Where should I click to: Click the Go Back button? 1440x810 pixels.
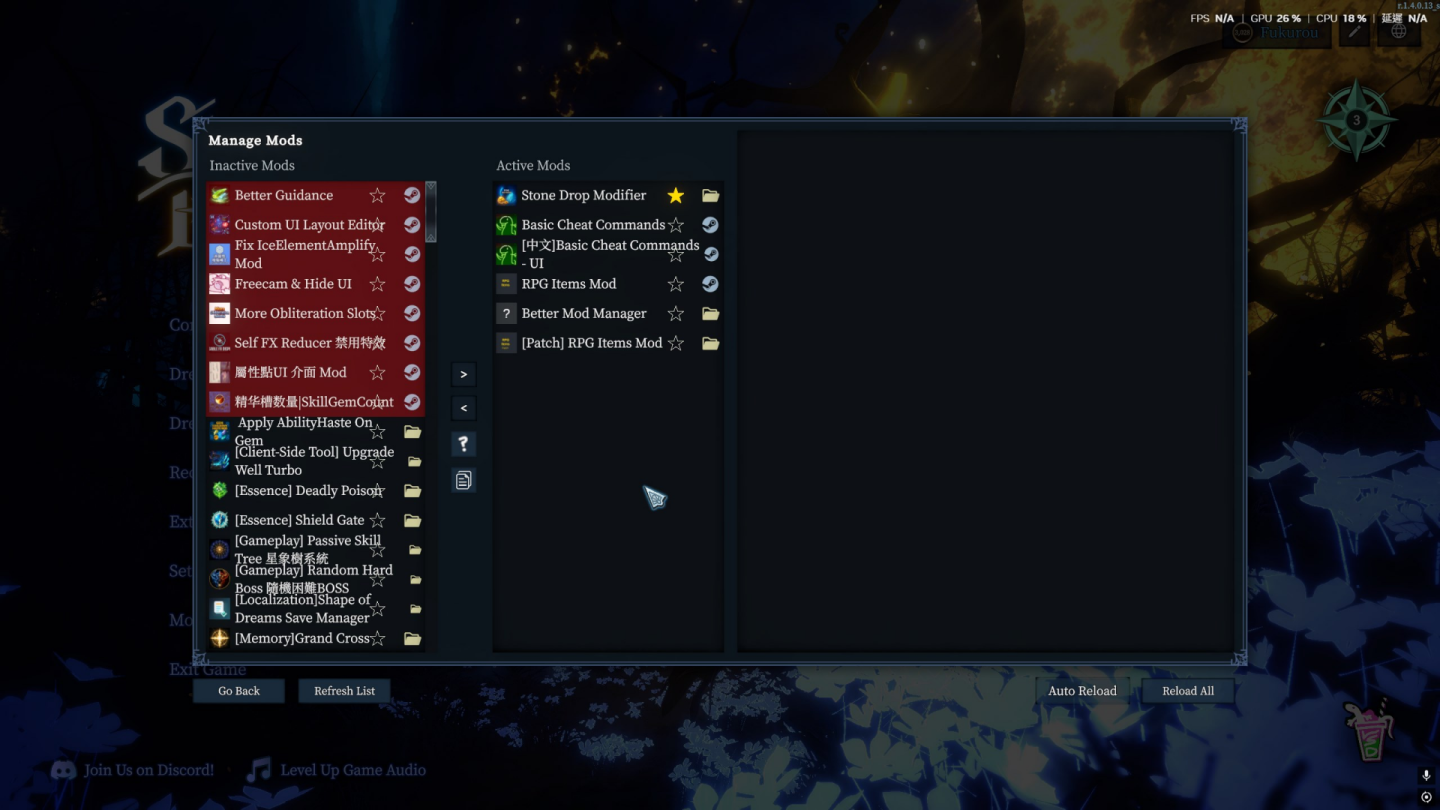point(239,691)
